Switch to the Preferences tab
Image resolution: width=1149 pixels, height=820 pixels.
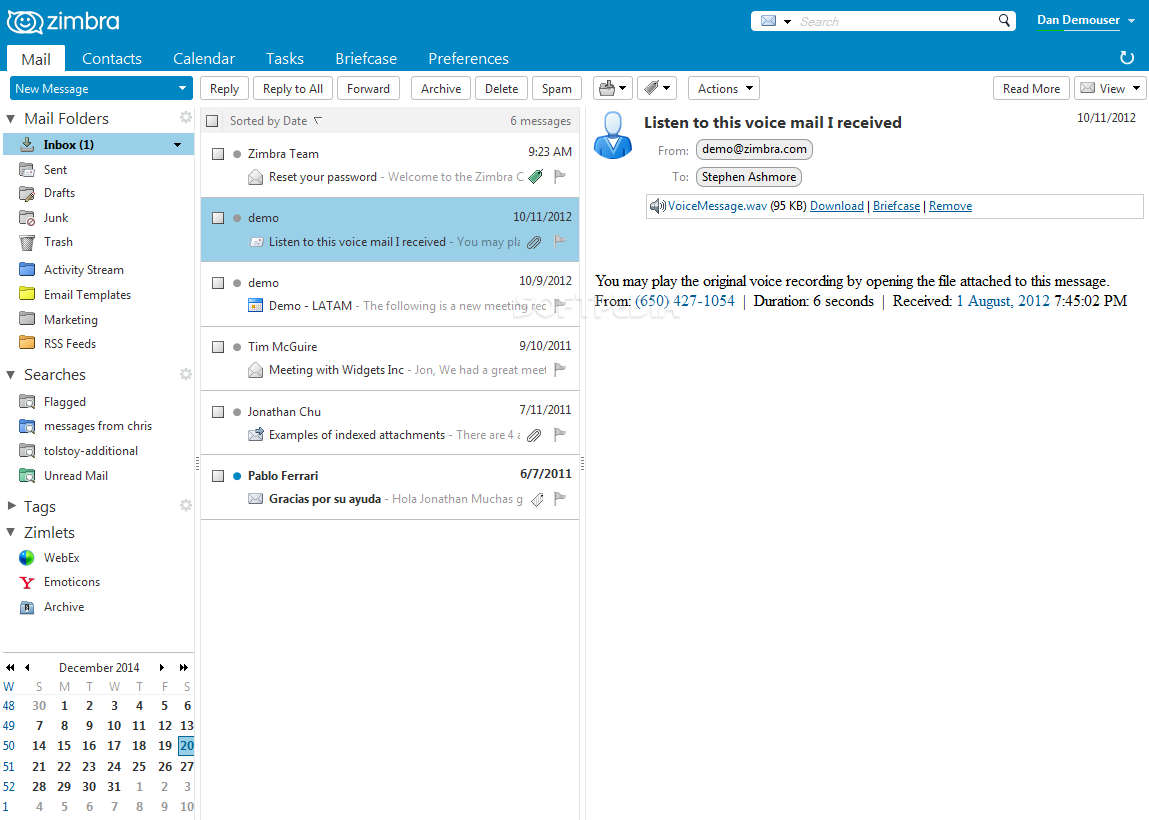coord(468,59)
